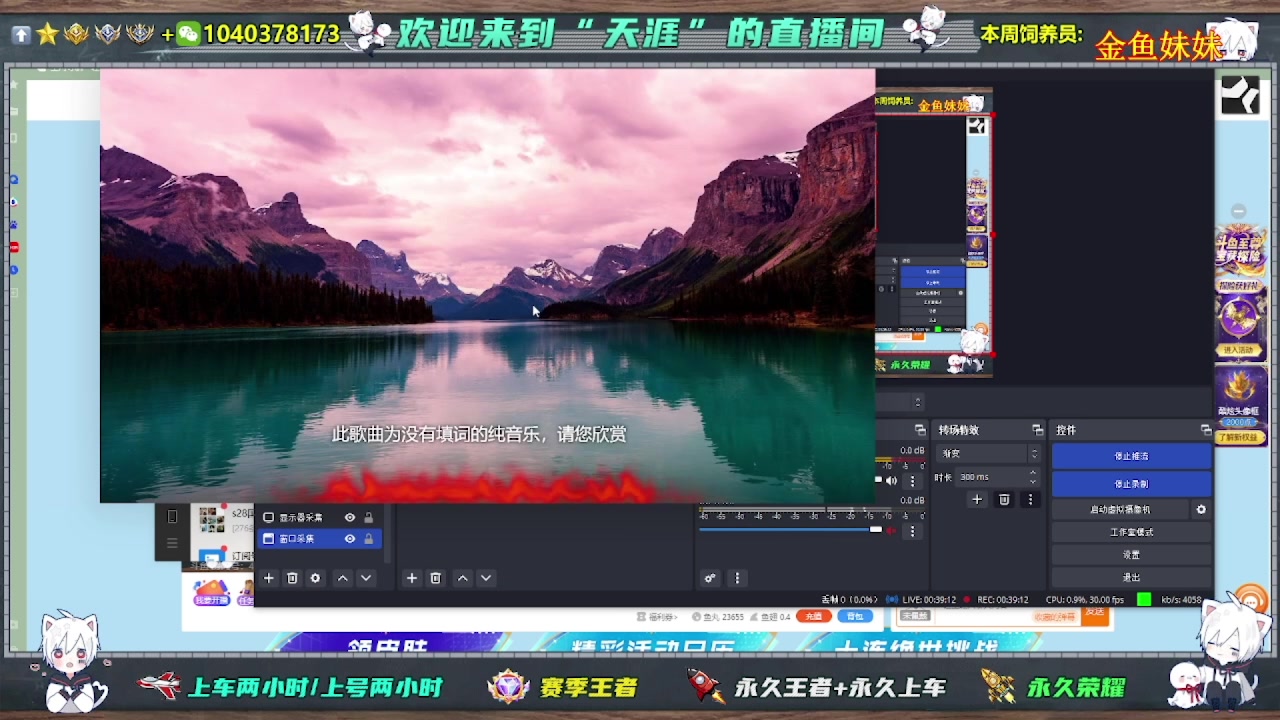Toggle visibility of 显示器采集 source
The image size is (1280, 720).
point(350,517)
